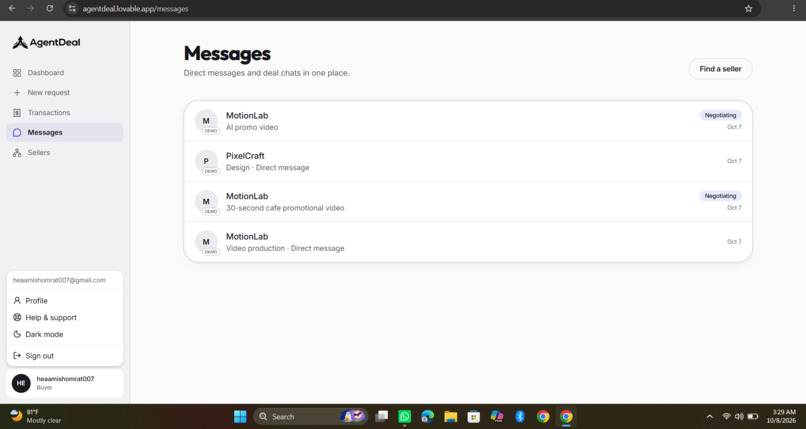806x429 pixels.
Task: Open the Bluetooth app on the taskbar
Action: 520,416
